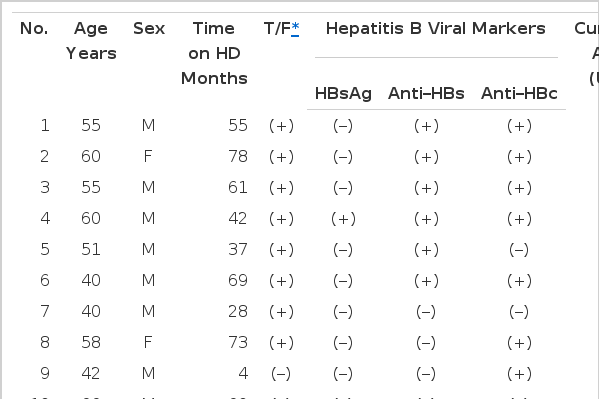
Task: Click the 78 months value in row 2
Action: pos(238,156)
